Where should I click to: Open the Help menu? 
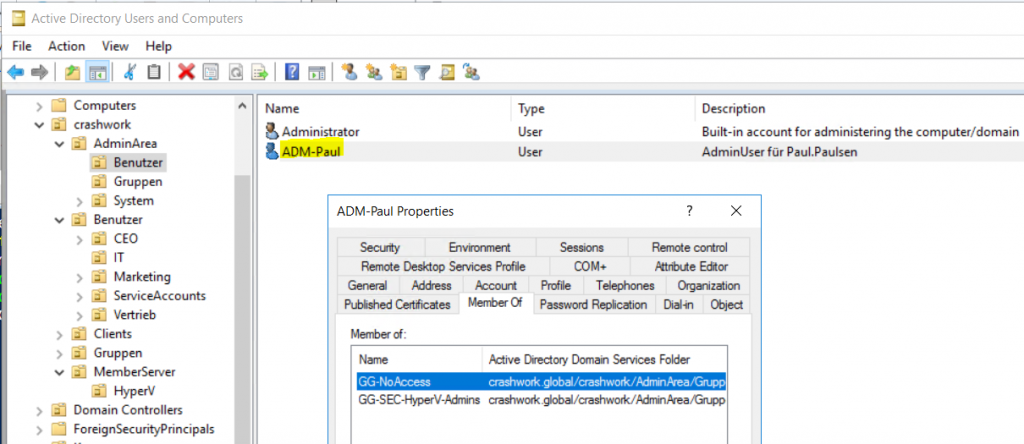tap(159, 46)
